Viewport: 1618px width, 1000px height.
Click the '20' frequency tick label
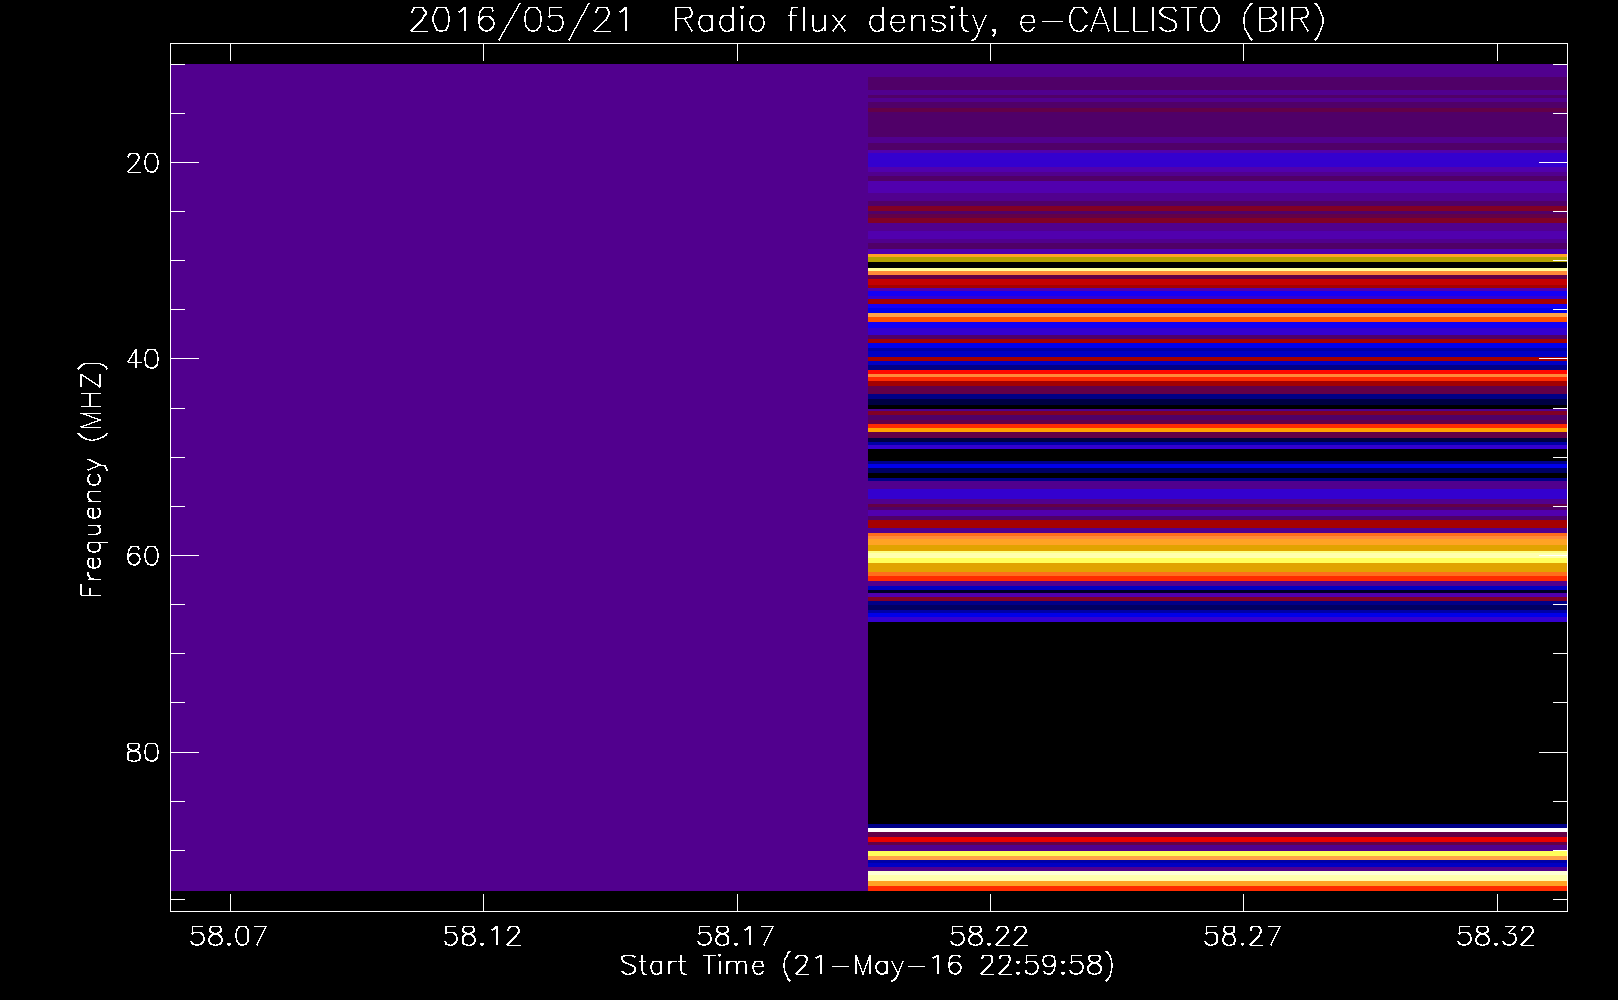pyautogui.click(x=144, y=163)
